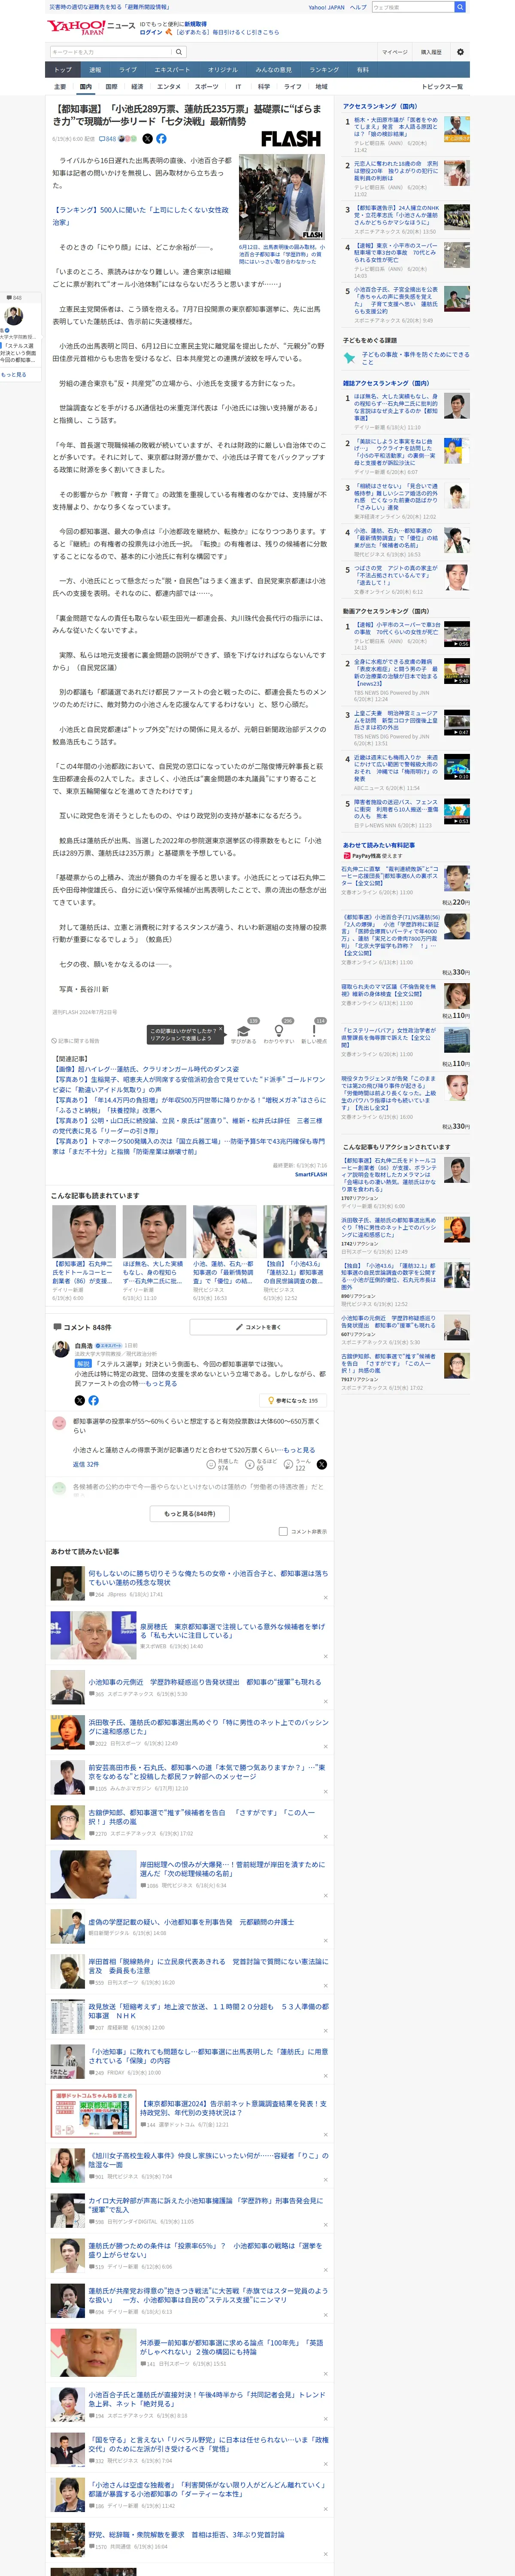Open オリジナル navigation tab
The image size is (515, 2576).
[223, 70]
